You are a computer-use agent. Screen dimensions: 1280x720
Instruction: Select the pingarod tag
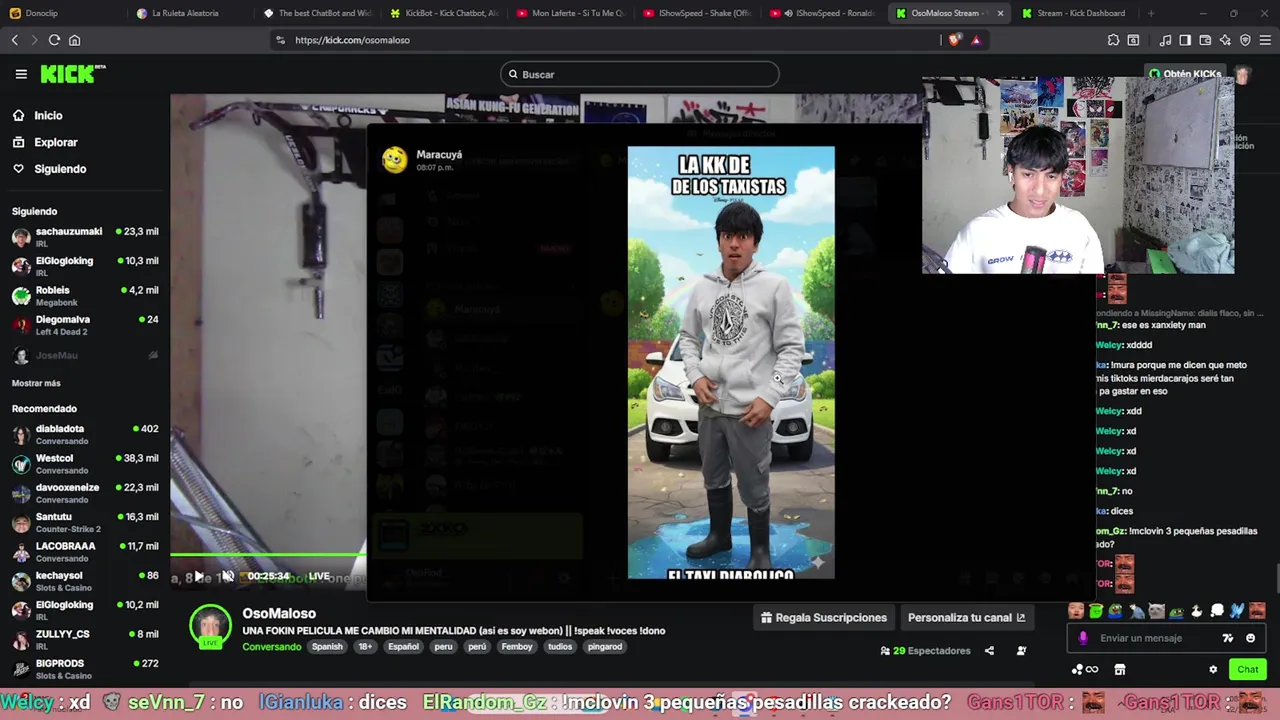pyautogui.click(x=605, y=647)
